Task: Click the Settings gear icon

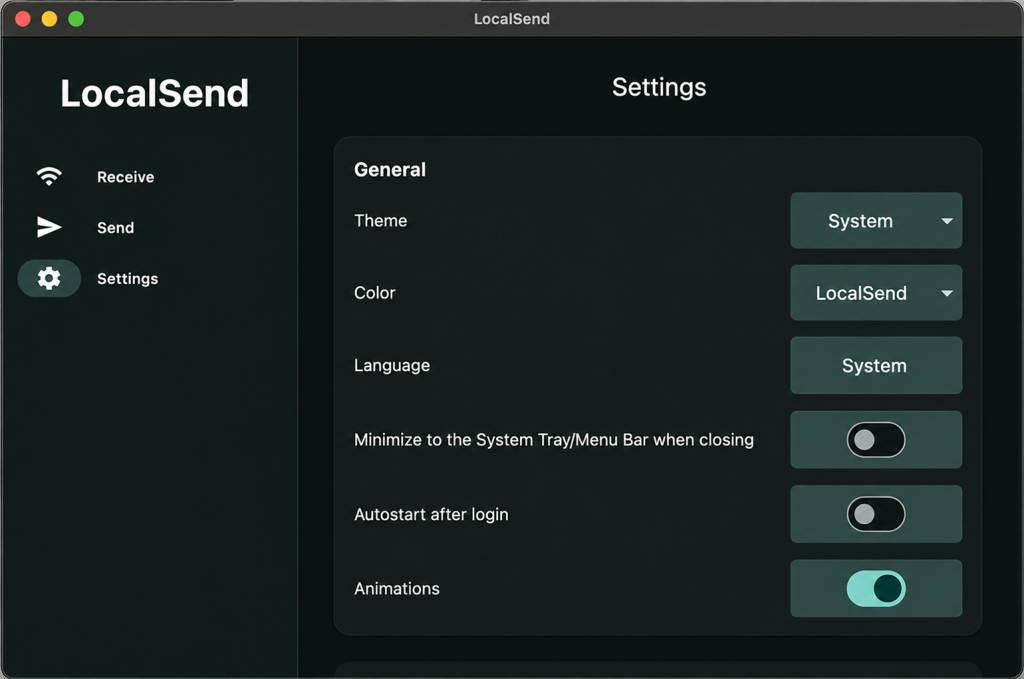Action: coord(49,279)
